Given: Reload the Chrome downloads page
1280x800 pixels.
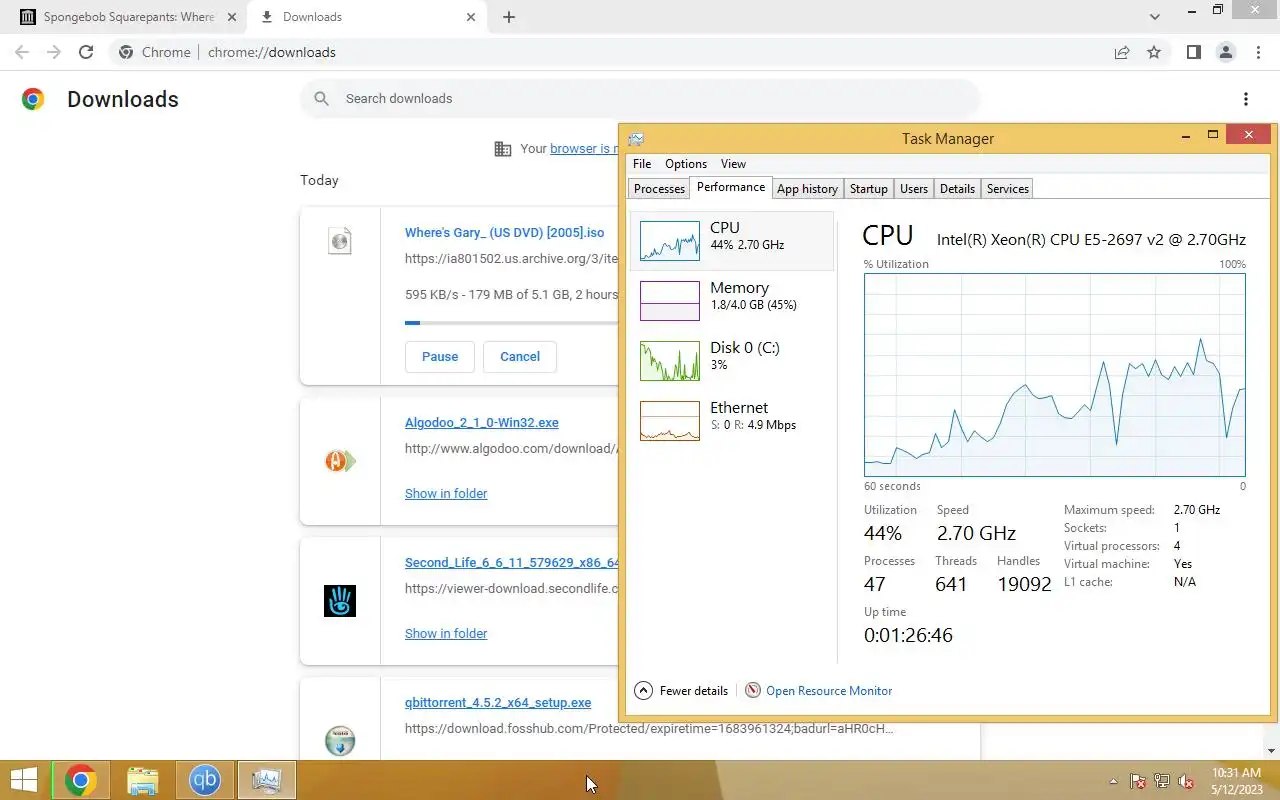Looking at the screenshot, I should pos(86,52).
